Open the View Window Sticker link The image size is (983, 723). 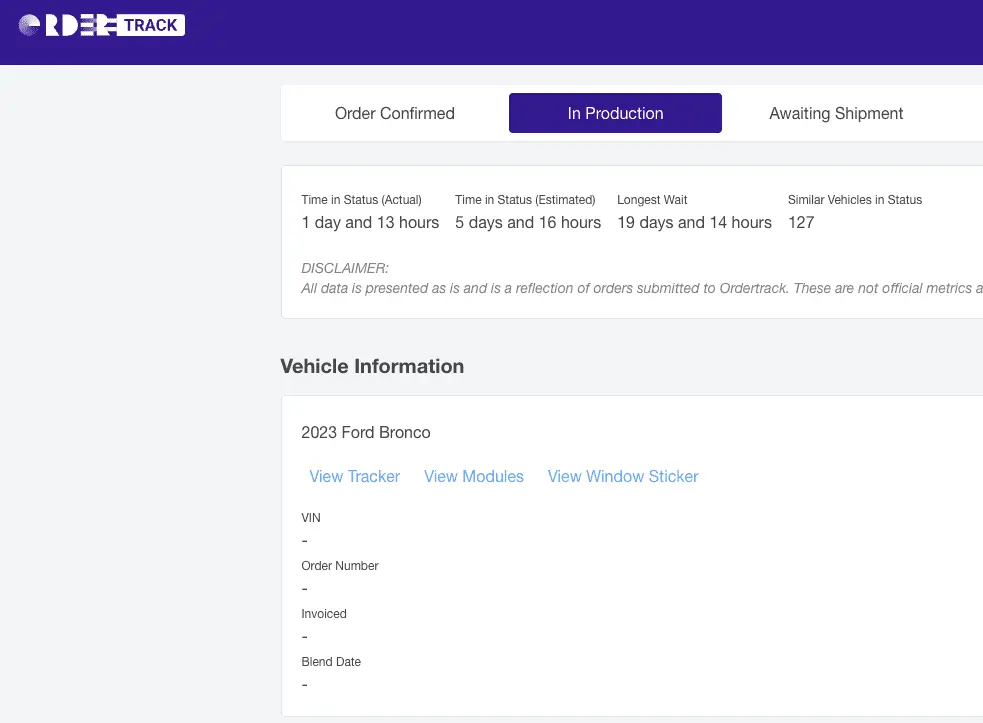pyautogui.click(x=622, y=476)
